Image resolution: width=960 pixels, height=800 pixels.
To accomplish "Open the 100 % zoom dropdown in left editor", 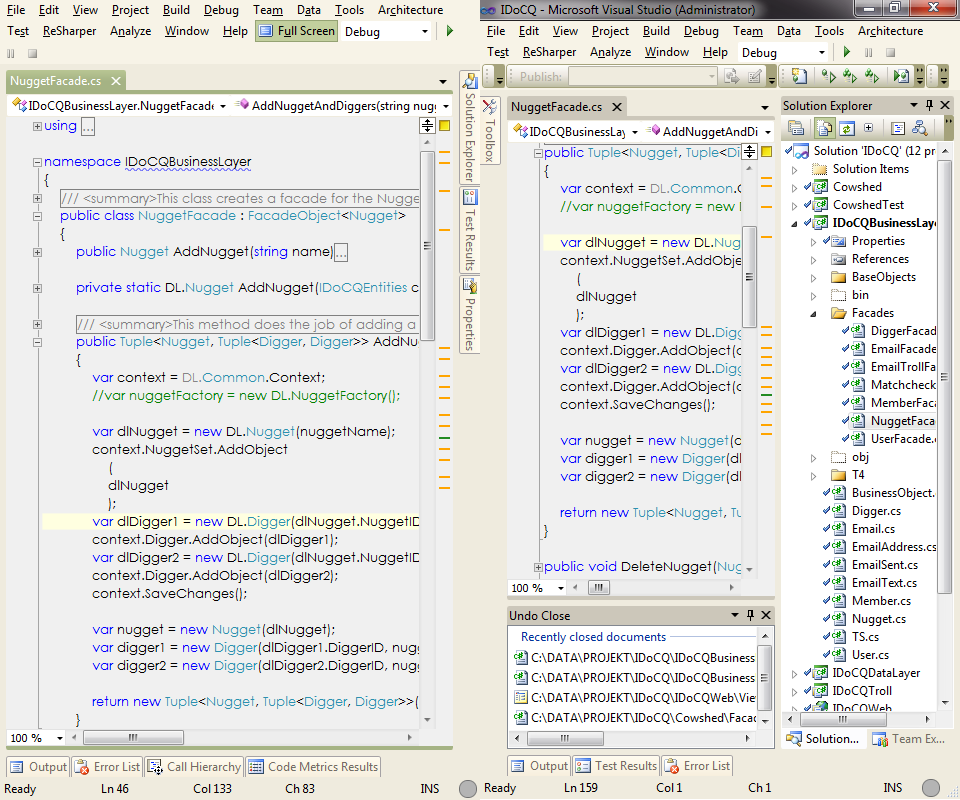I will pos(59,738).
